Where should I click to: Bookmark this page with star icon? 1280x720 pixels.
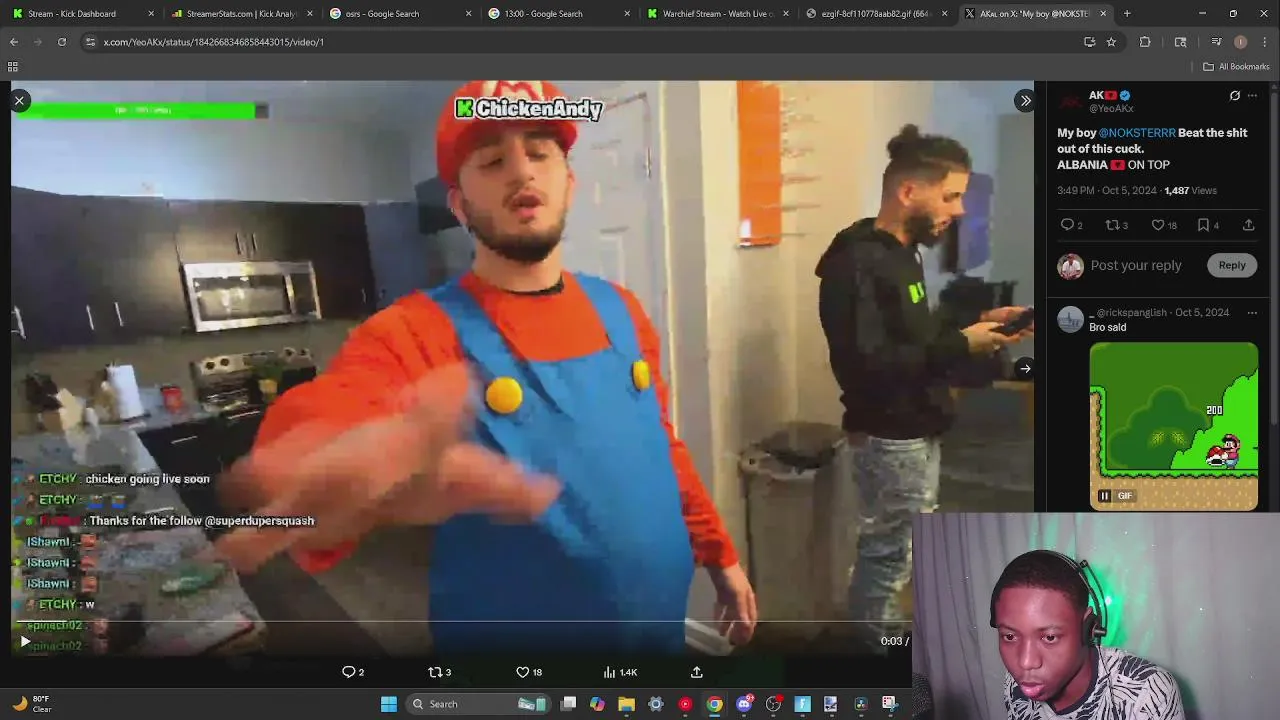[1111, 42]
